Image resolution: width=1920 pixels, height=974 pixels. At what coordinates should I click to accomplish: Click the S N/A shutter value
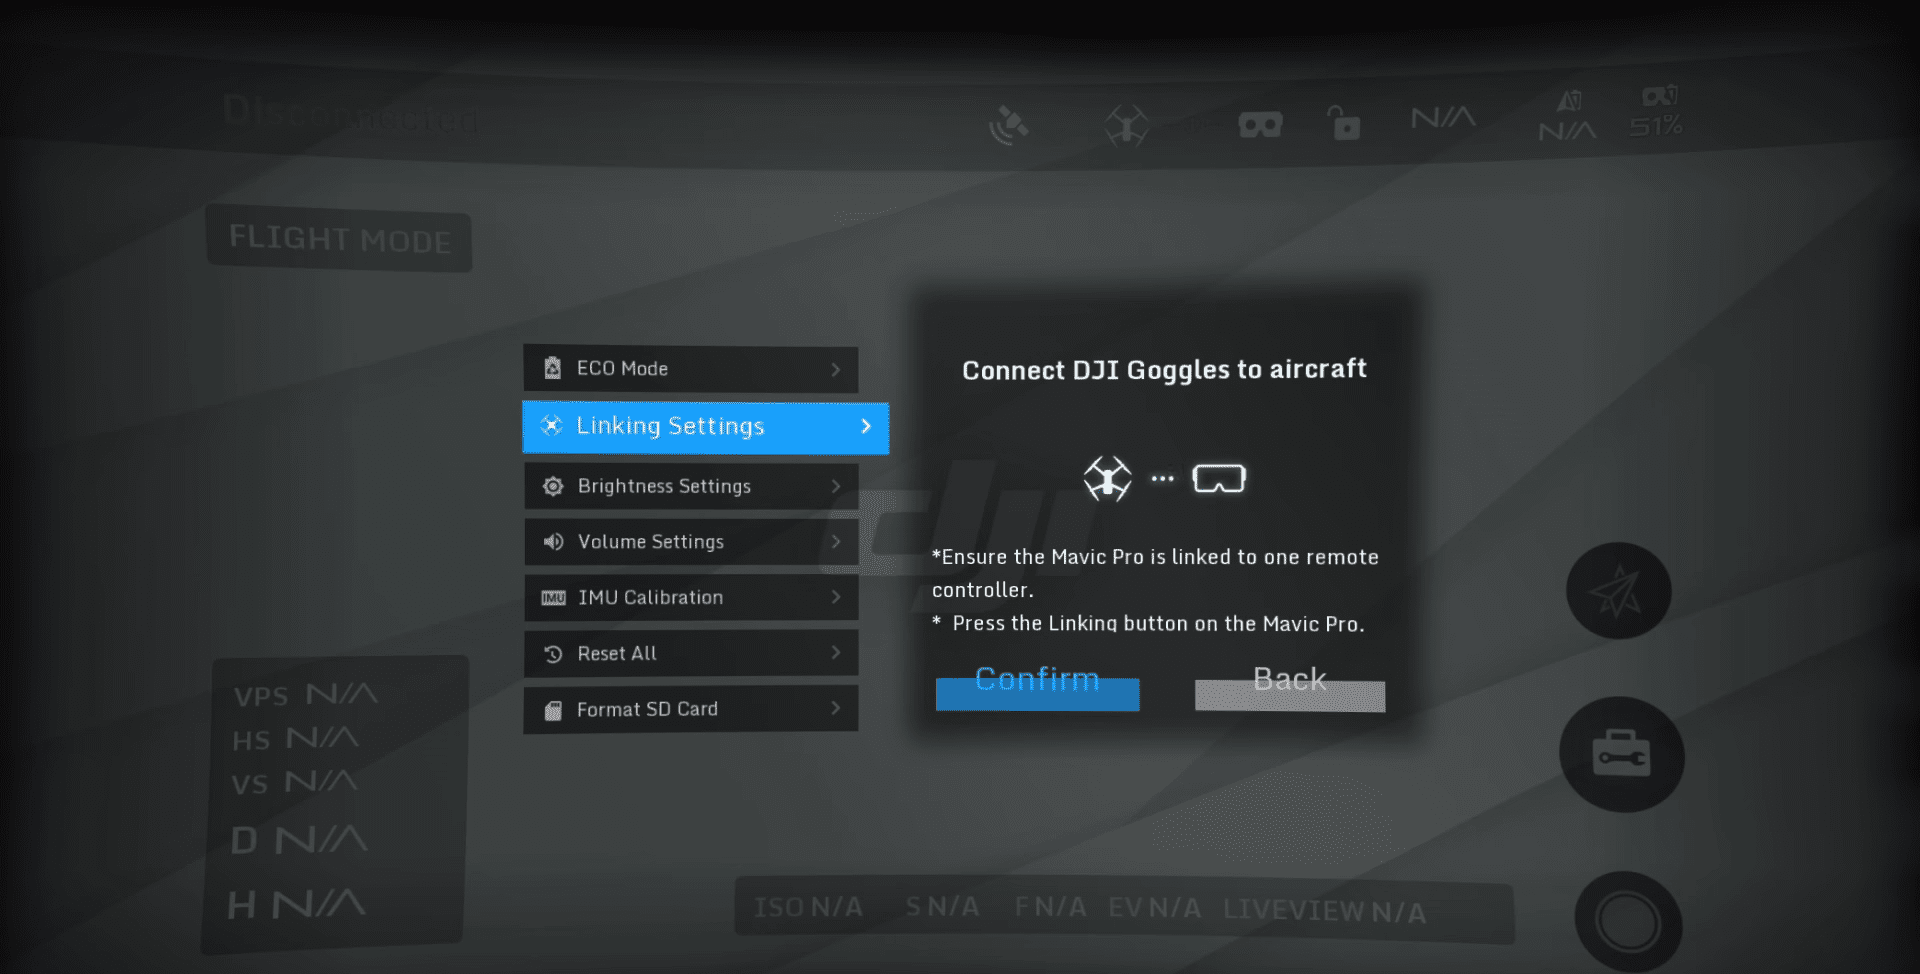point(942,906)
